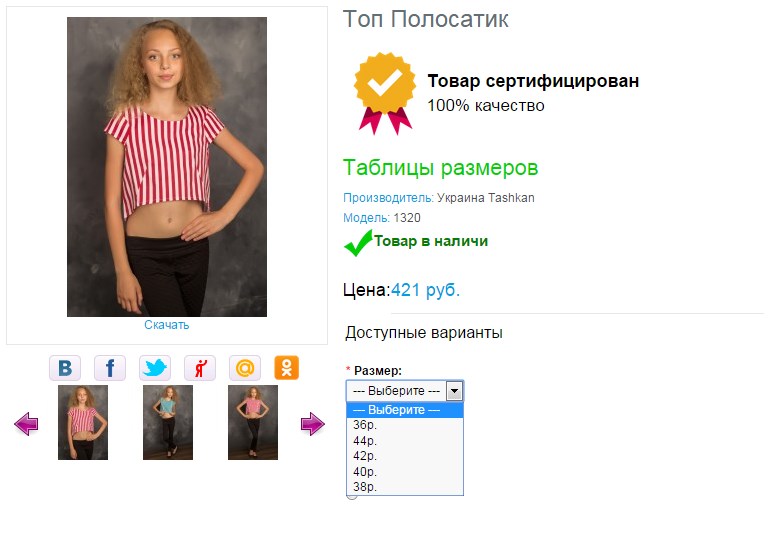The image size is (774, 546).
Task: Select size 36р. from the list
Action: [364, 424]
